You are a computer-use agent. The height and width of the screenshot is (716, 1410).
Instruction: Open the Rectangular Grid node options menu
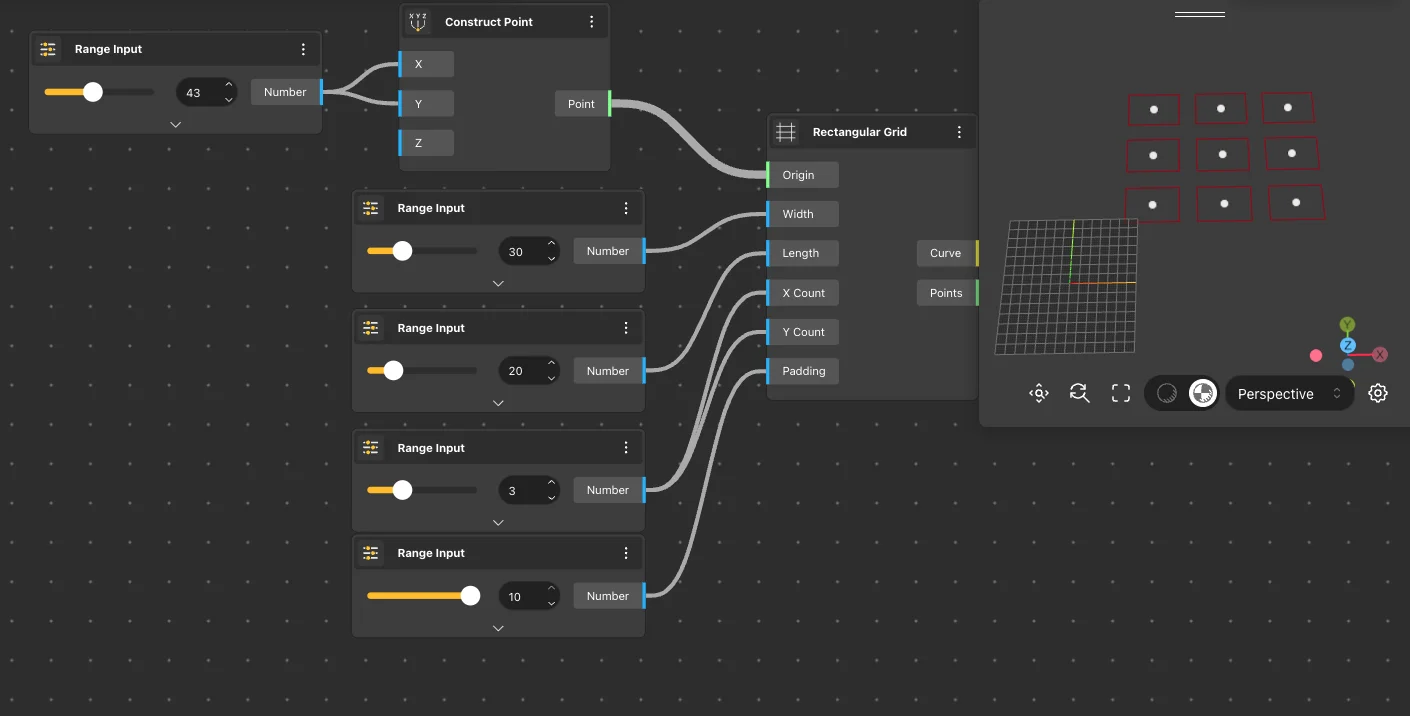[959, 132]
